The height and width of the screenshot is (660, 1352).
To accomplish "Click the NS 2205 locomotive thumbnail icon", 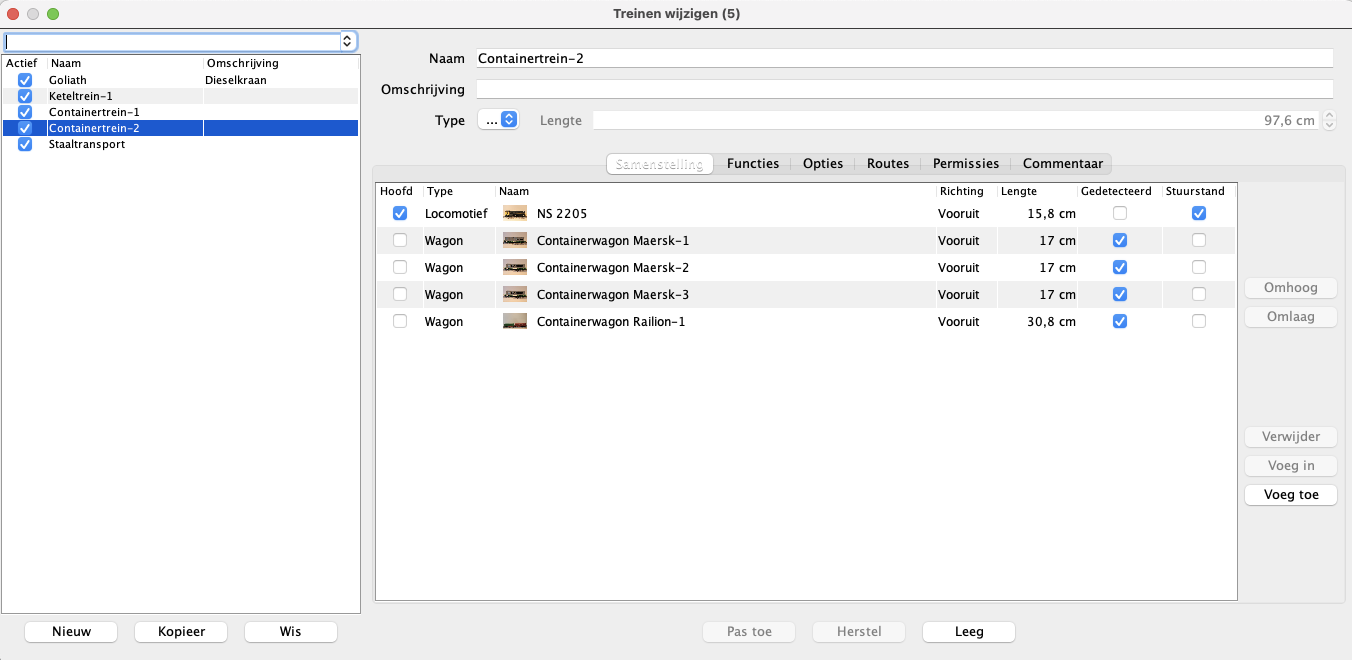I will [515, 213].
